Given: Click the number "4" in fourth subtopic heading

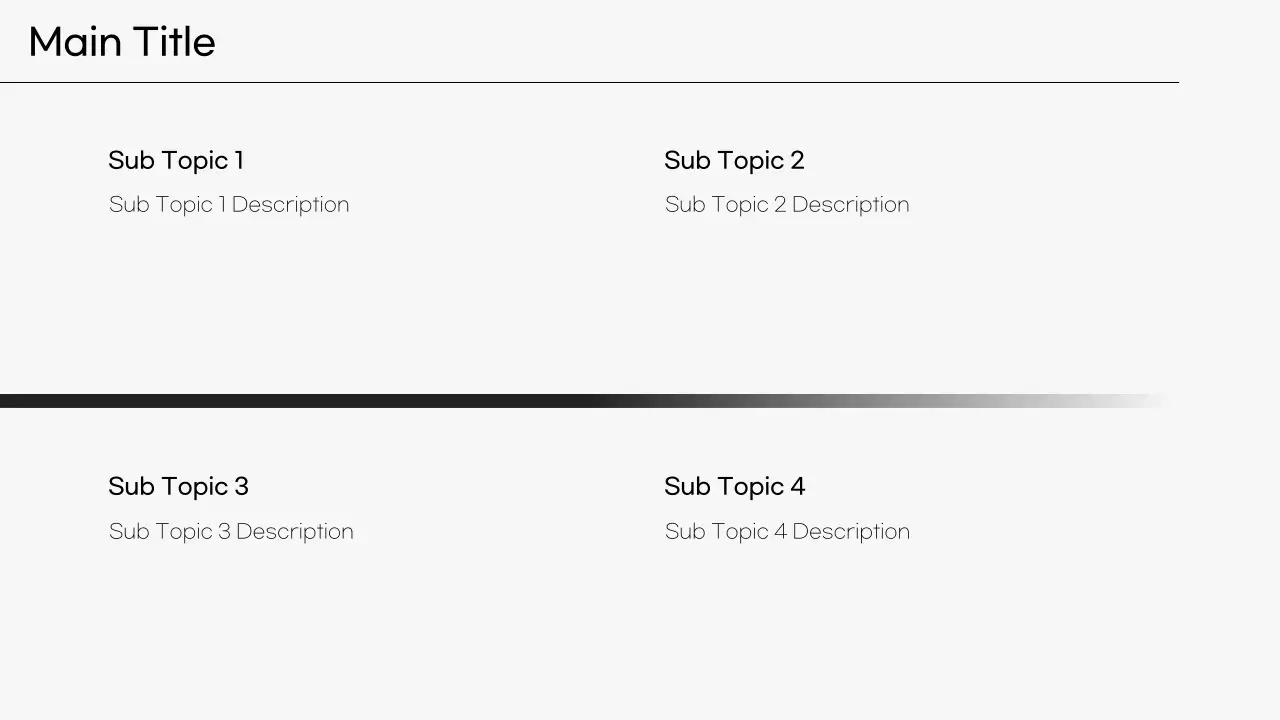Looking at the screenshot, I should coord(797,487).
